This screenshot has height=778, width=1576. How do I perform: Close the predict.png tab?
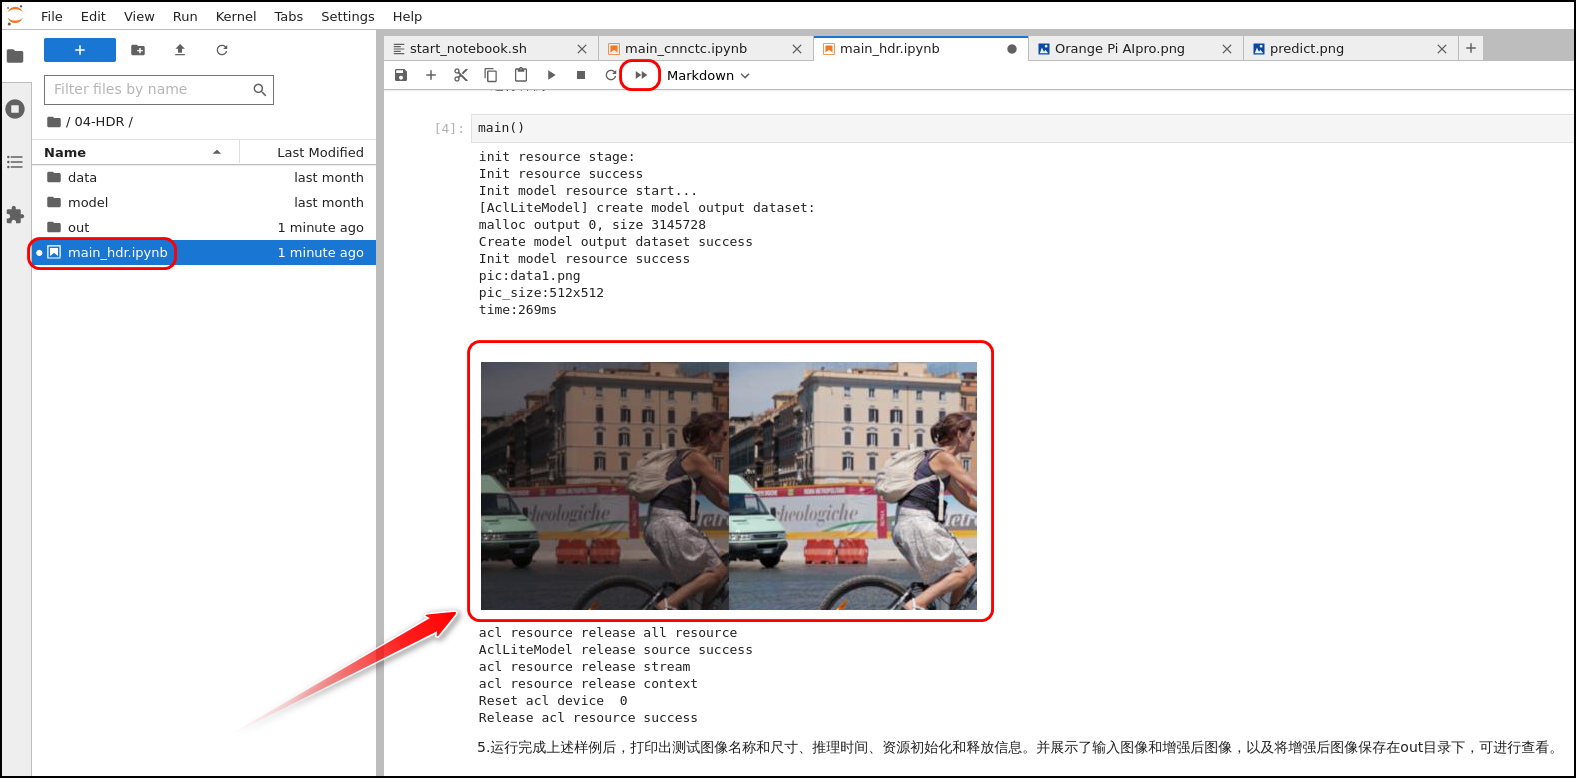click(x=1442, y=49)
